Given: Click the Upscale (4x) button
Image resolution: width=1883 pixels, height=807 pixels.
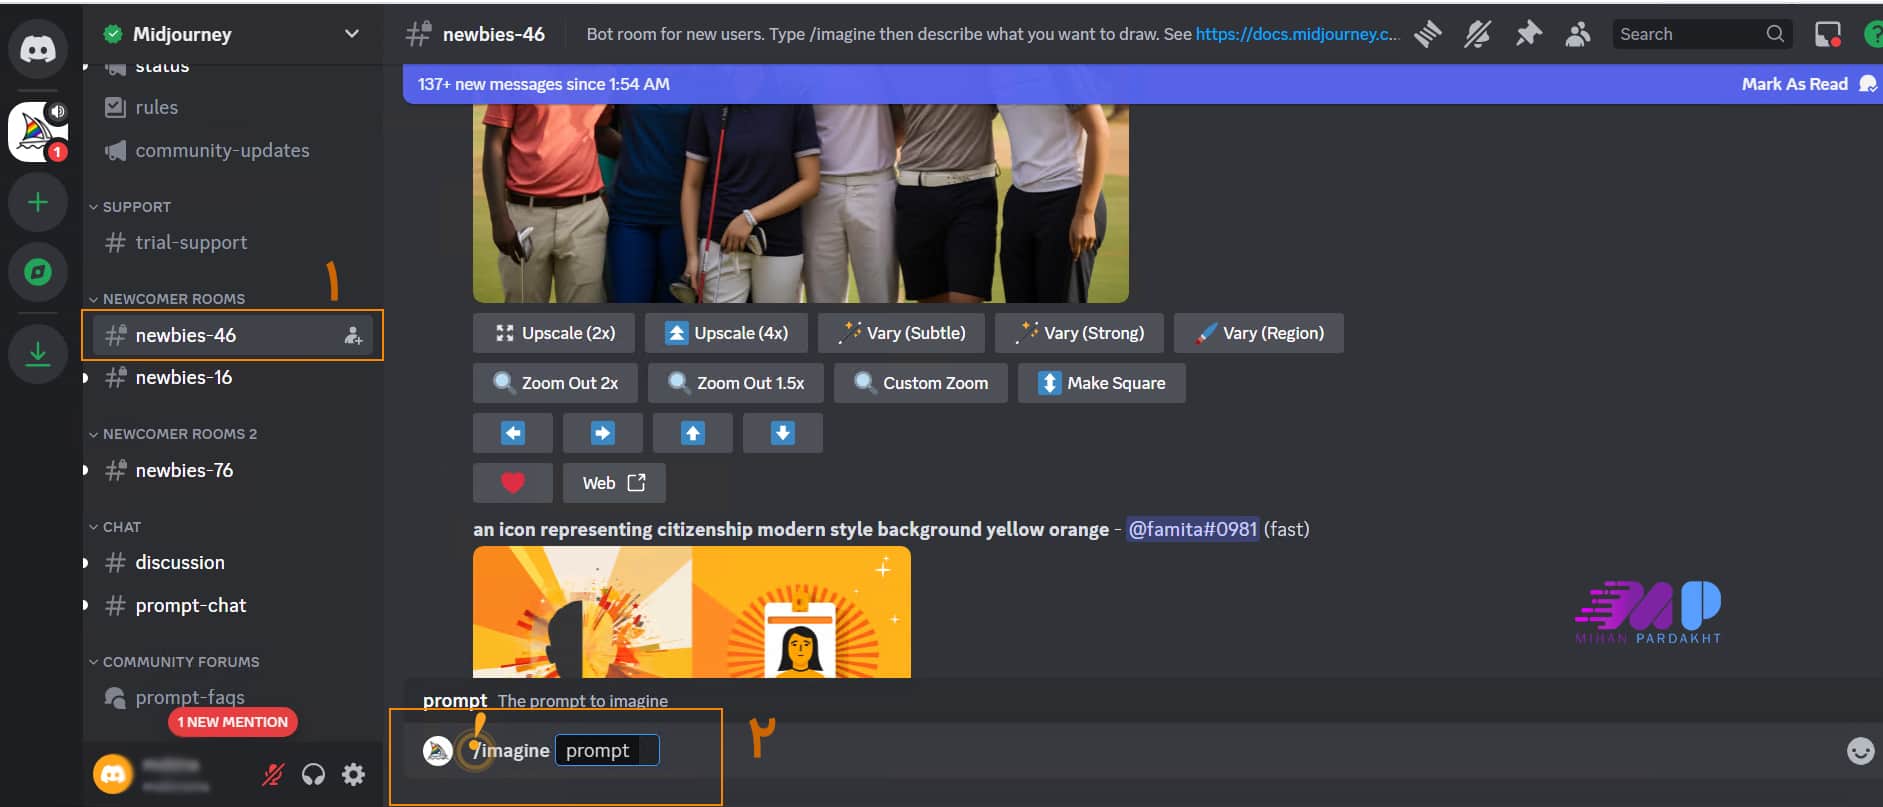Looking at the screenshot, I should pos(726,333).
